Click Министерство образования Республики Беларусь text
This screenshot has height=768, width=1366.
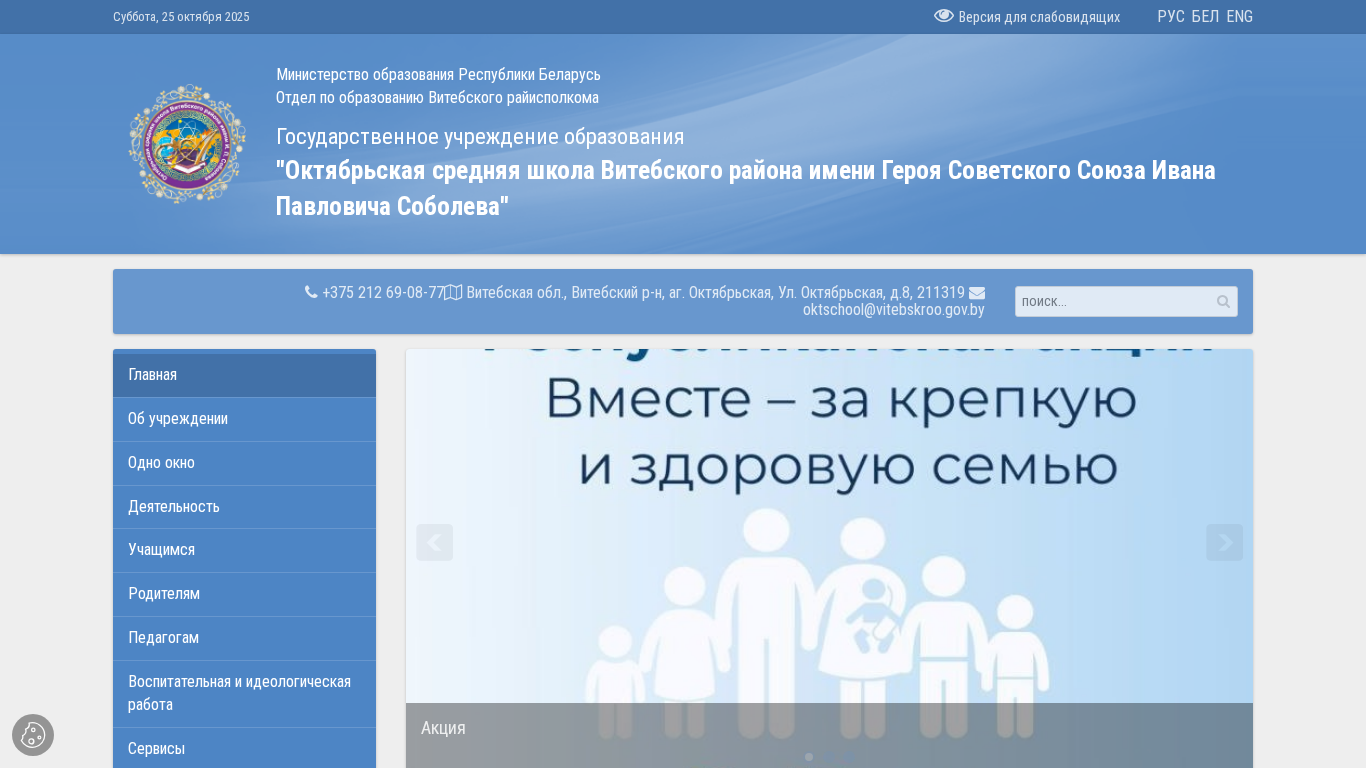[438, 75]
